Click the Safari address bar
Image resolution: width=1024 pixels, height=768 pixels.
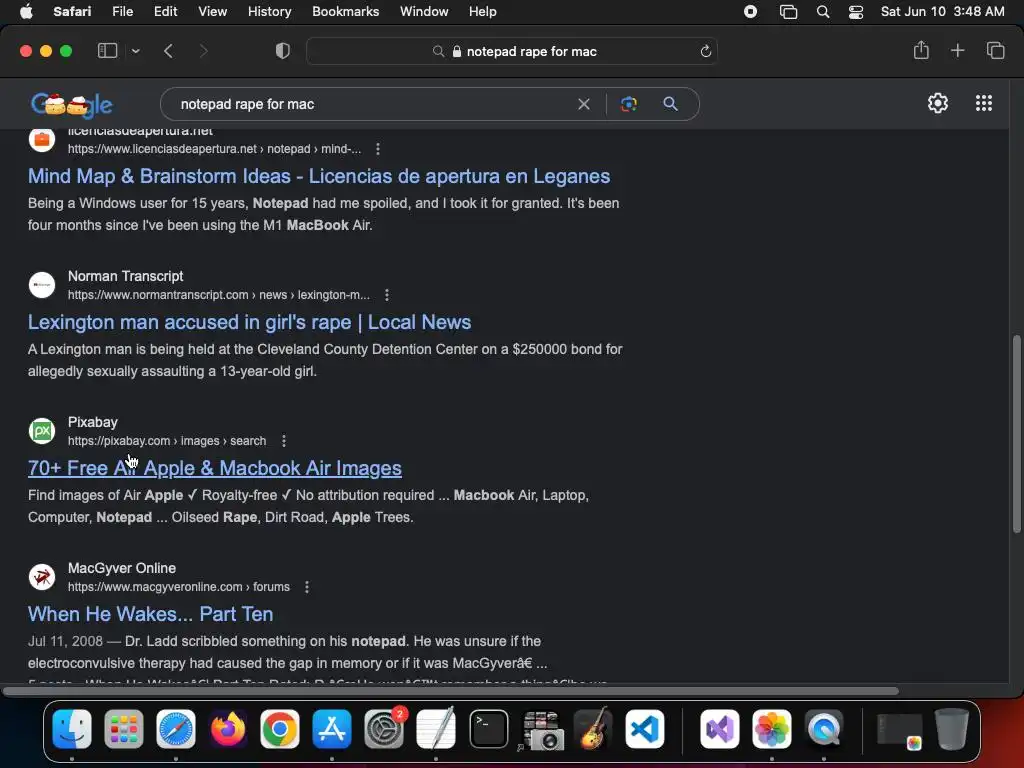tap(512, 51)
